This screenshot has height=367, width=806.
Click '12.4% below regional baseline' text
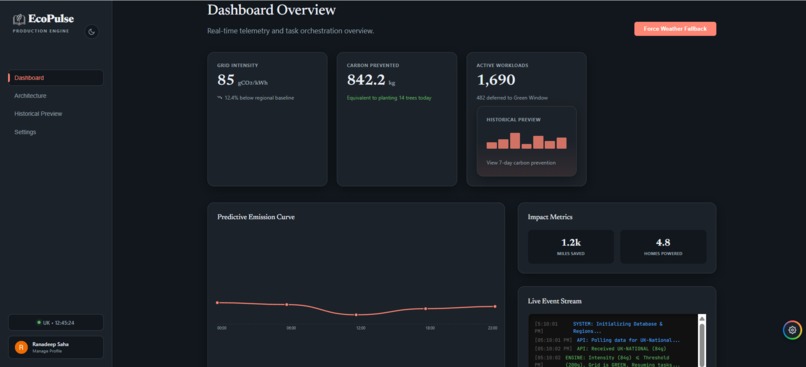point(259,98)
